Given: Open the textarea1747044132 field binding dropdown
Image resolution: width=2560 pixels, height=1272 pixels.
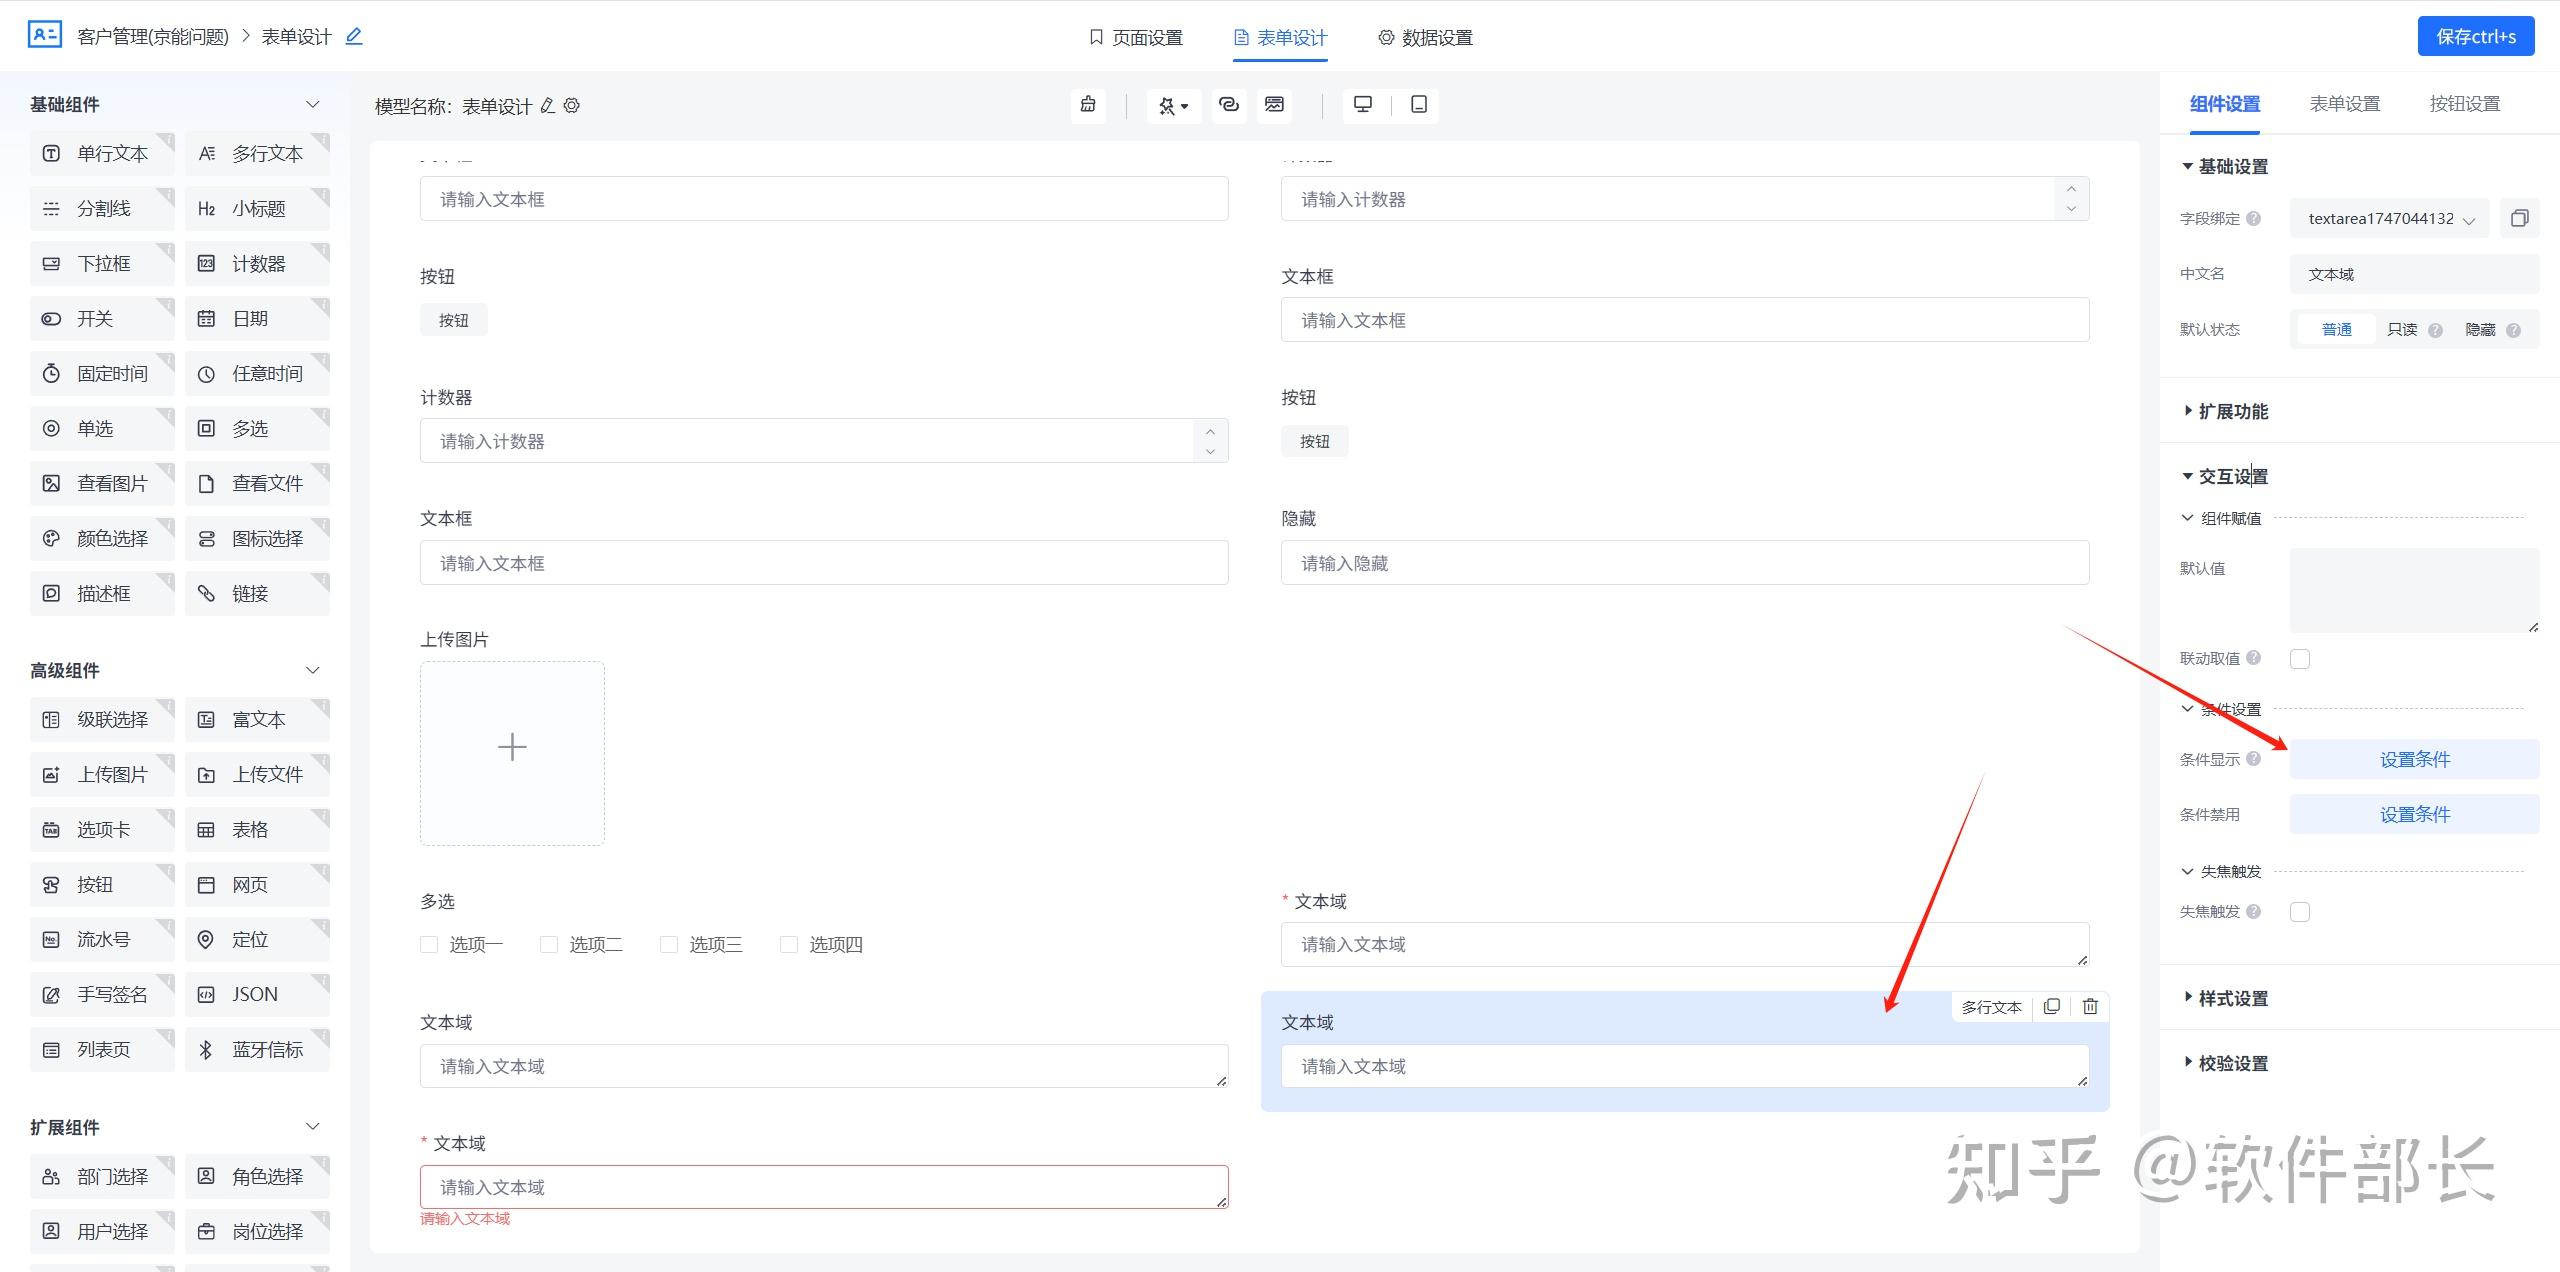Looking at the screenshot, I should 2388,218.
